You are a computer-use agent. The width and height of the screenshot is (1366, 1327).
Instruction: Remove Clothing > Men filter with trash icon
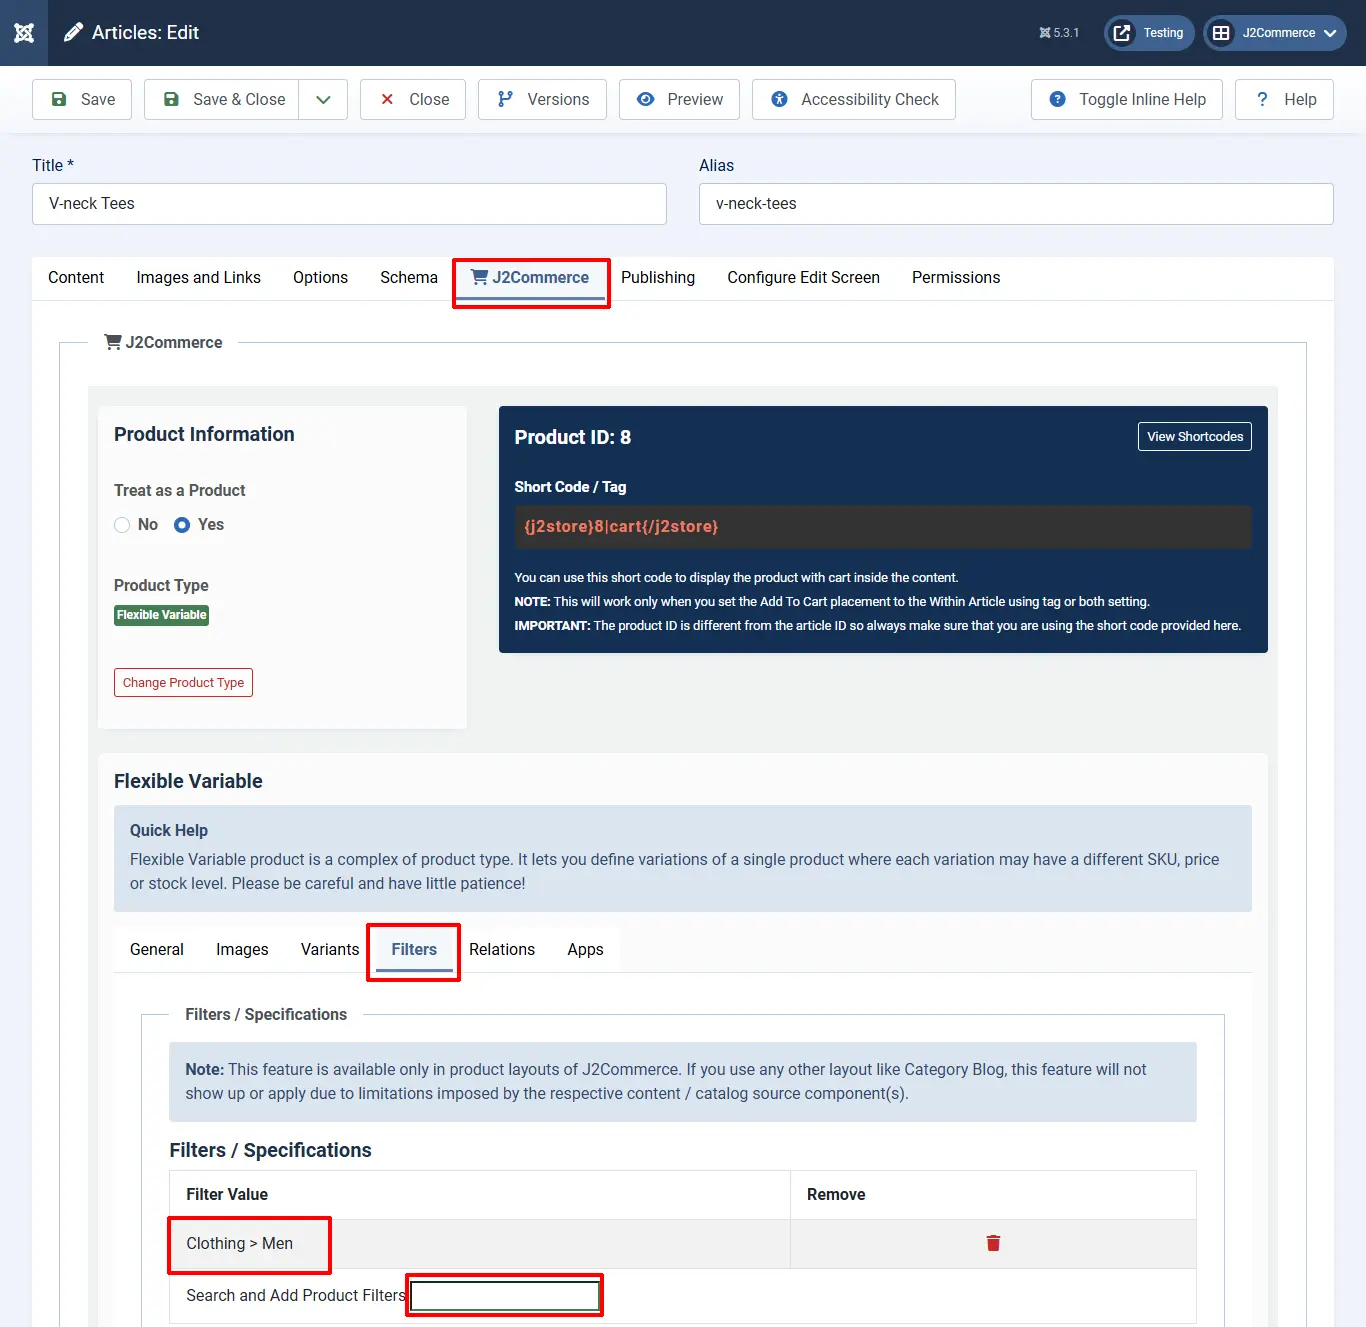993,1244
